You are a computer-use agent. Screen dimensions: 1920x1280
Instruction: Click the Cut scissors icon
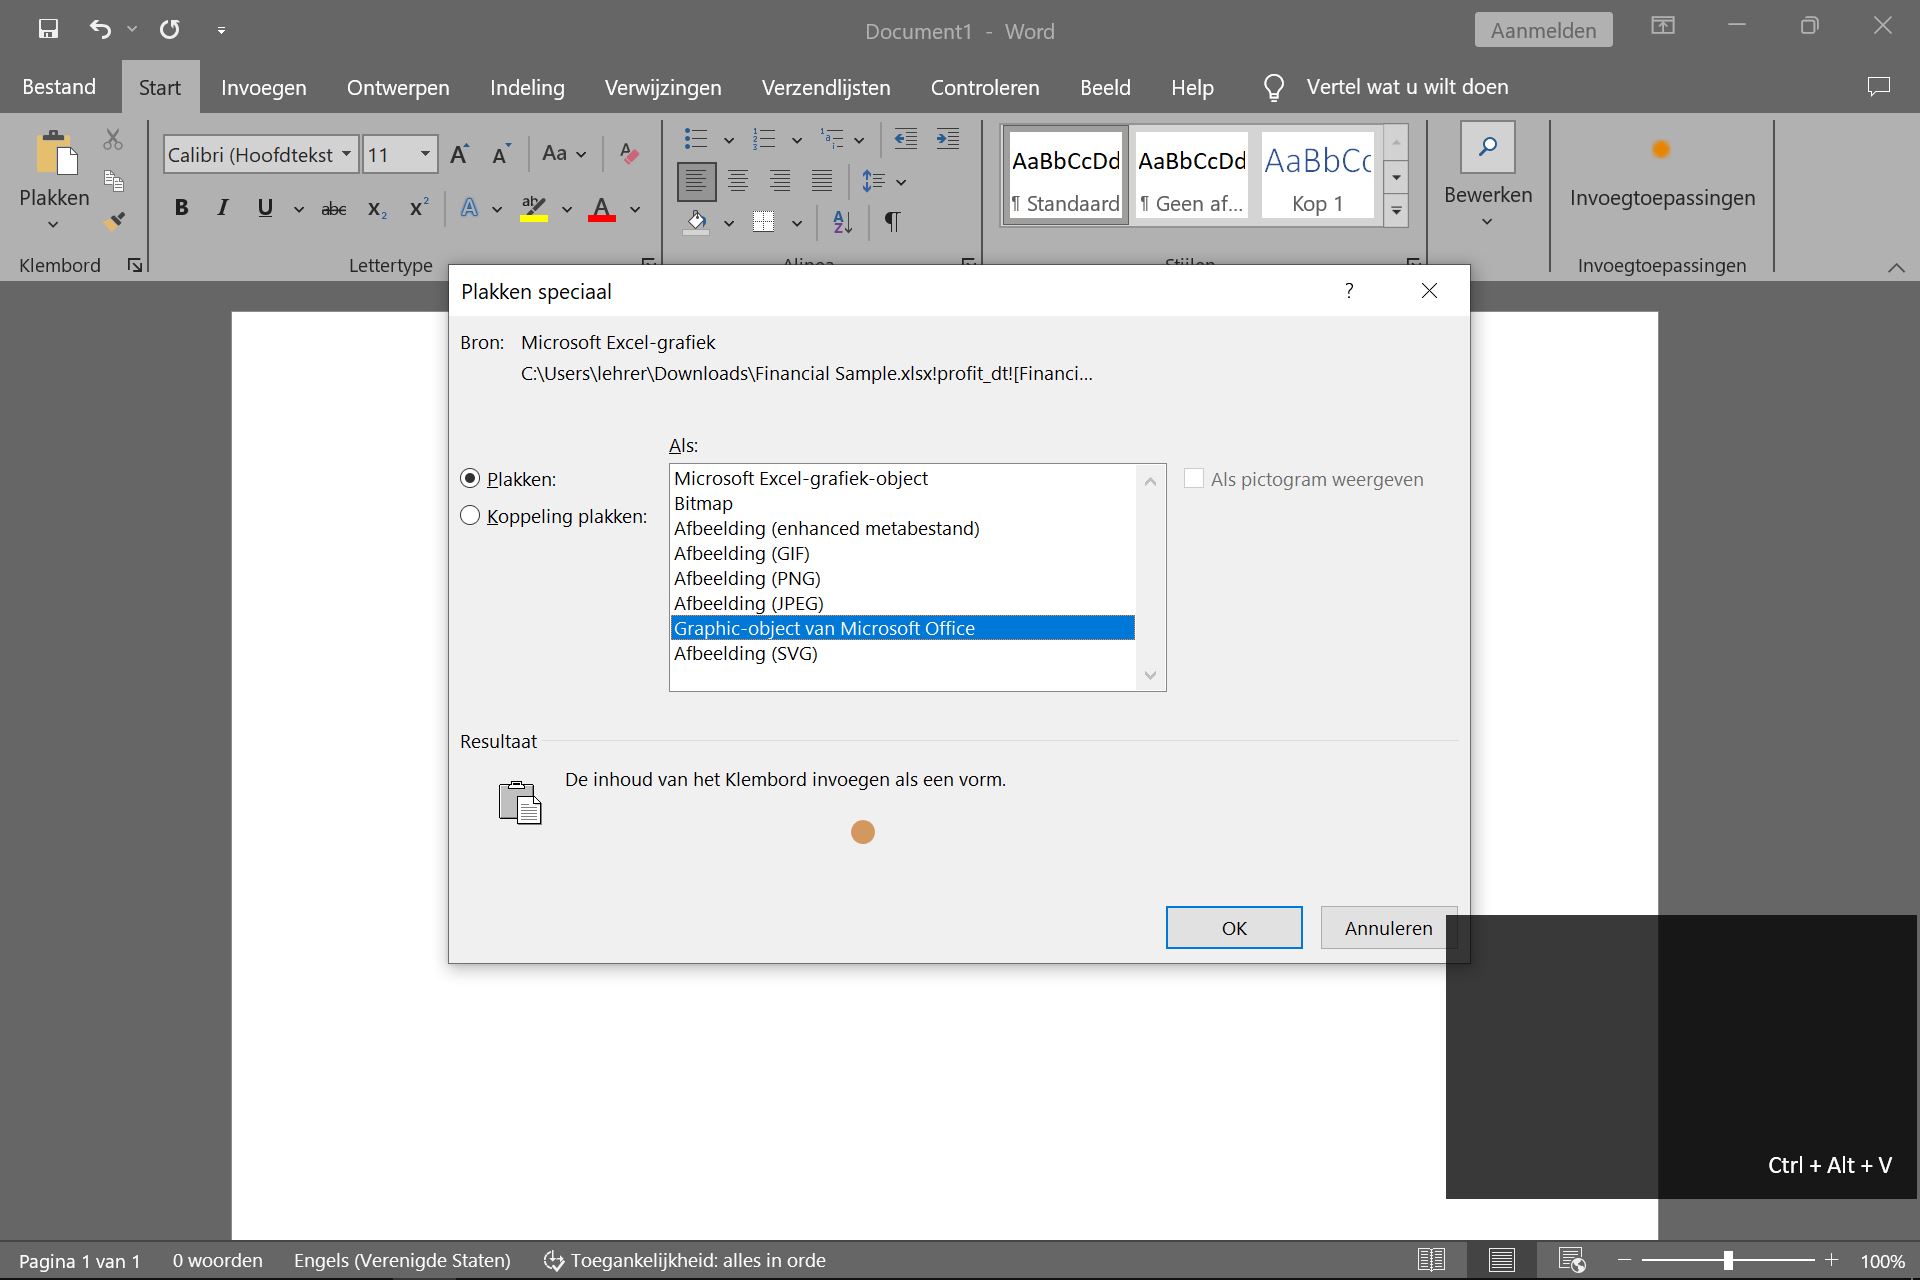pyautogui.click(x=113, y=139)
